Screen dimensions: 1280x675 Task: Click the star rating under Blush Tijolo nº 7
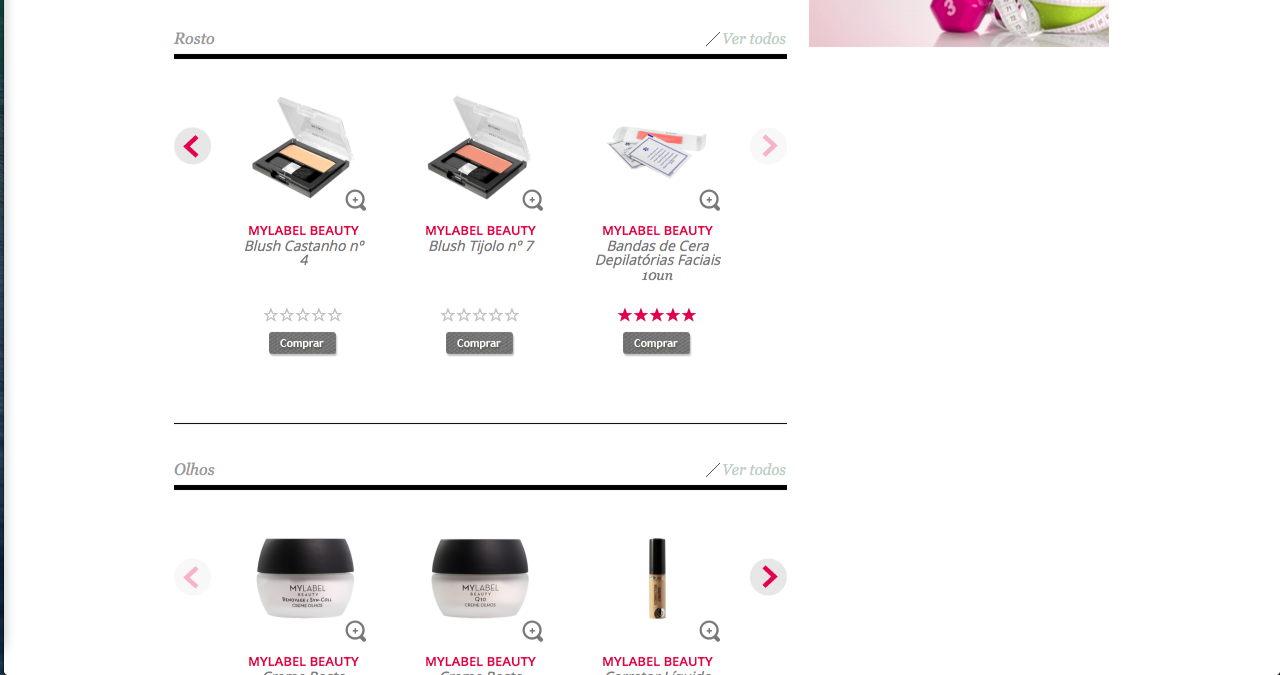click(480, 315)
